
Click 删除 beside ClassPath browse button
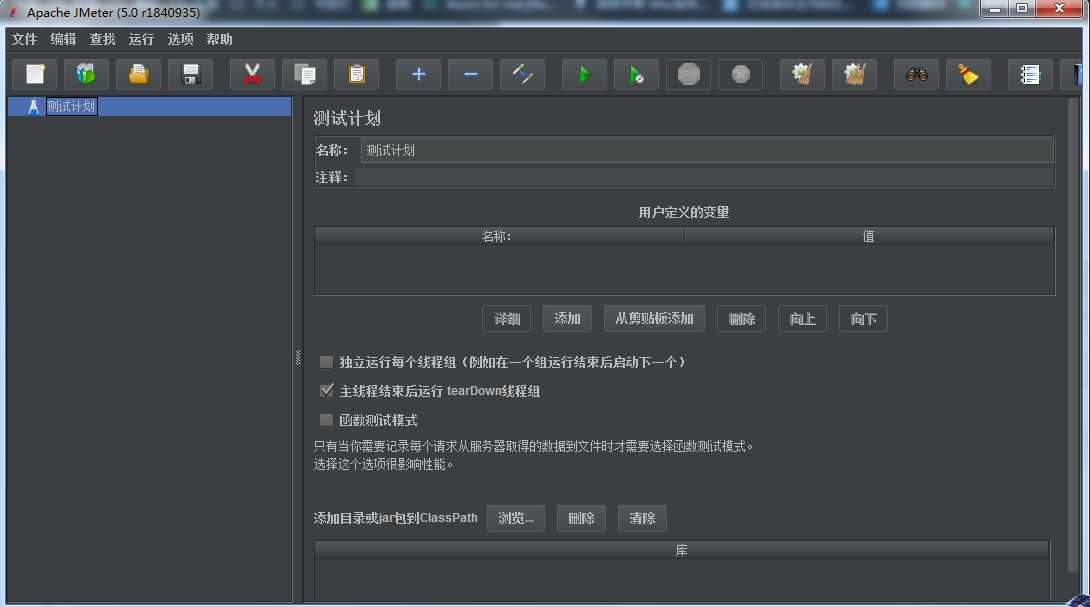581,518
